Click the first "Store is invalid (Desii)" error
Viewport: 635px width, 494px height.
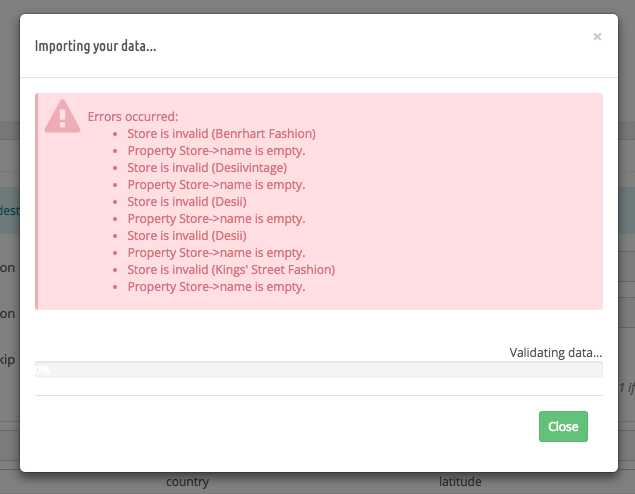(x=186, y=201)
